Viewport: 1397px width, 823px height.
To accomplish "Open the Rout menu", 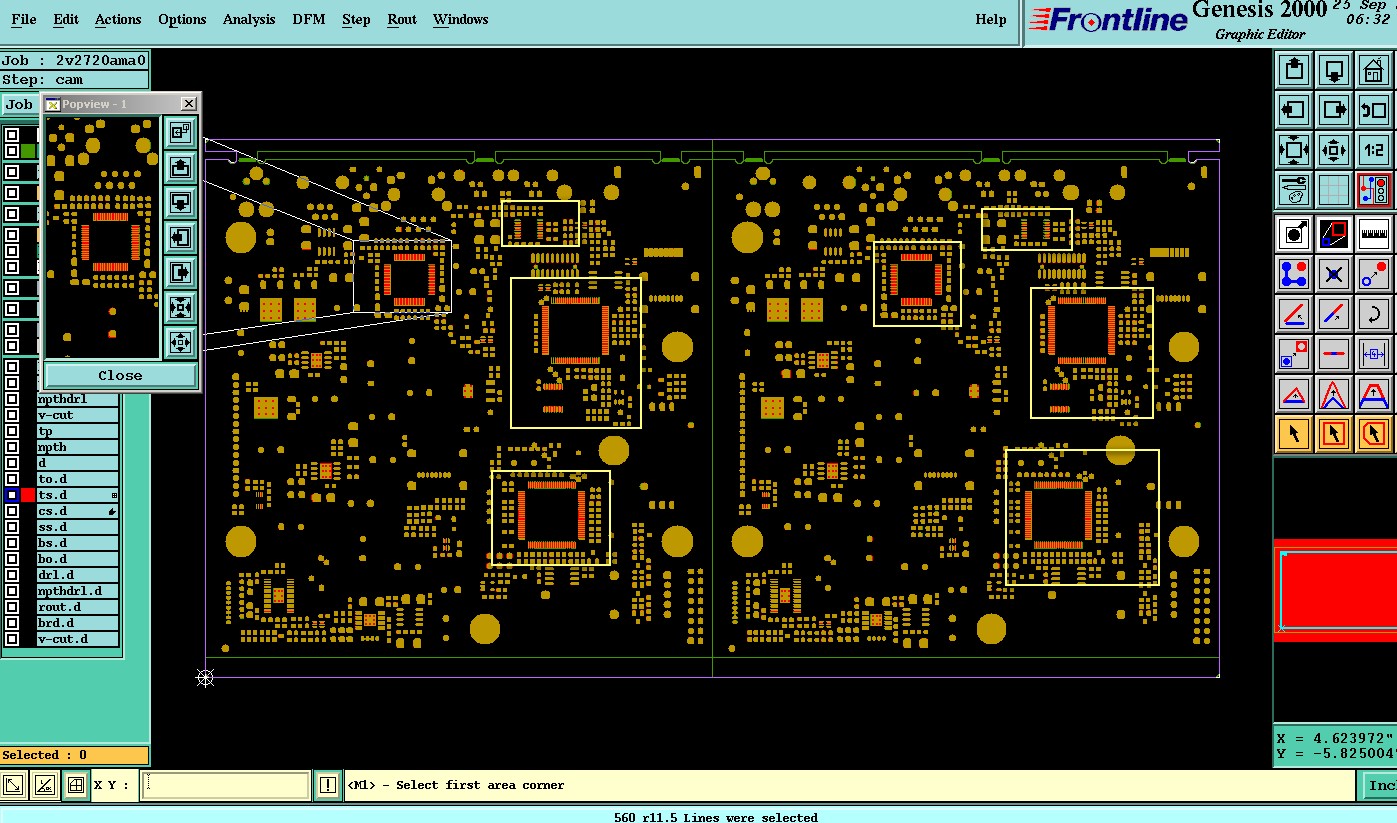I will point(402,19).
